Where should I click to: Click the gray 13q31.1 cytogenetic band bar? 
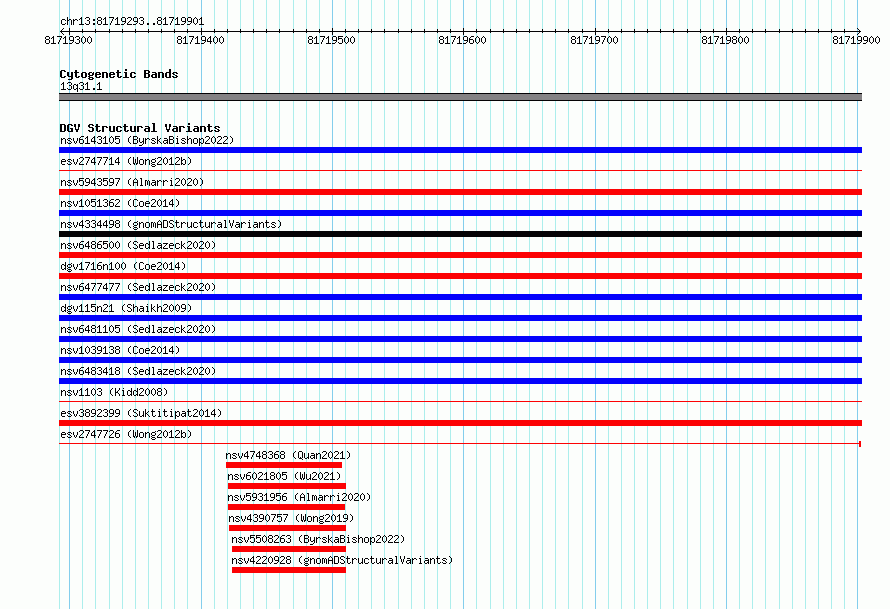[460, 97]
